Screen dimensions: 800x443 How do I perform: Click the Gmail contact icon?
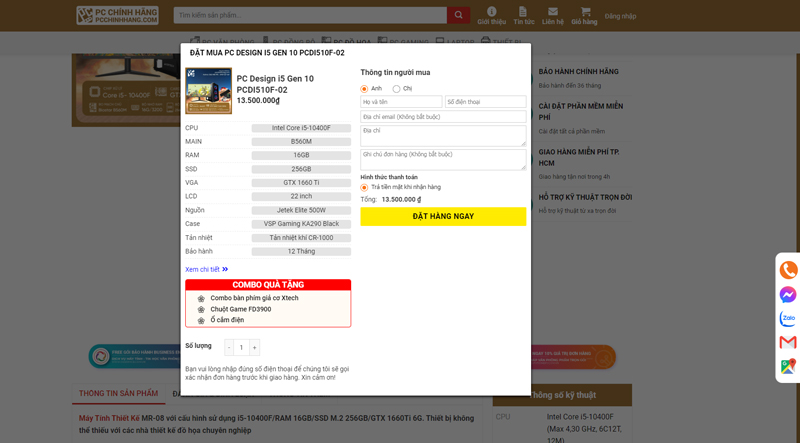click(788, 343)
